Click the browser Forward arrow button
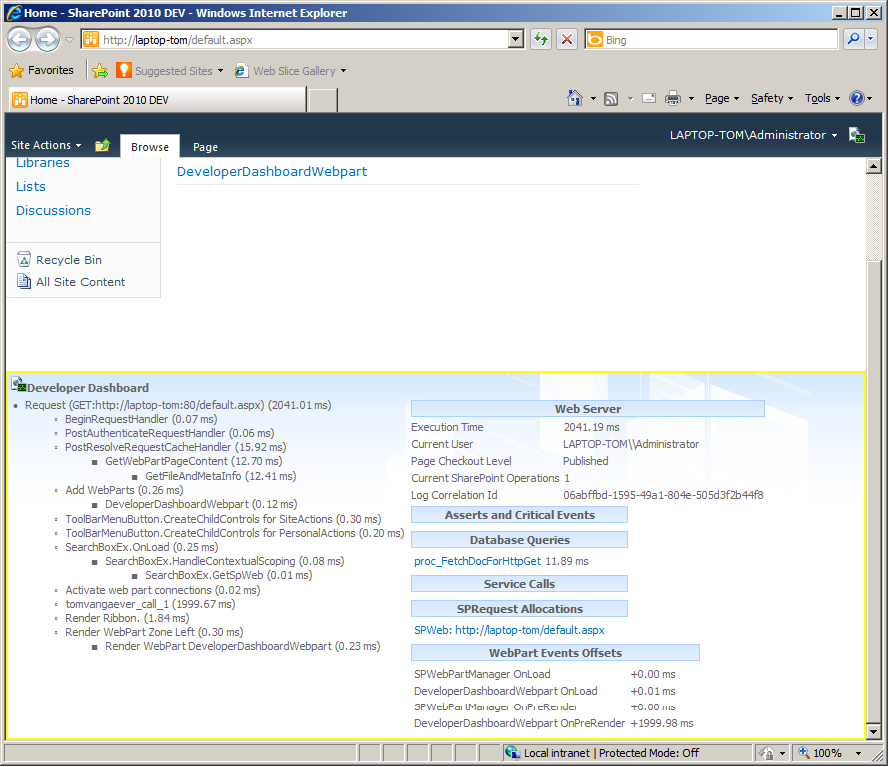 pyautogui.click(x=48, y=39)
